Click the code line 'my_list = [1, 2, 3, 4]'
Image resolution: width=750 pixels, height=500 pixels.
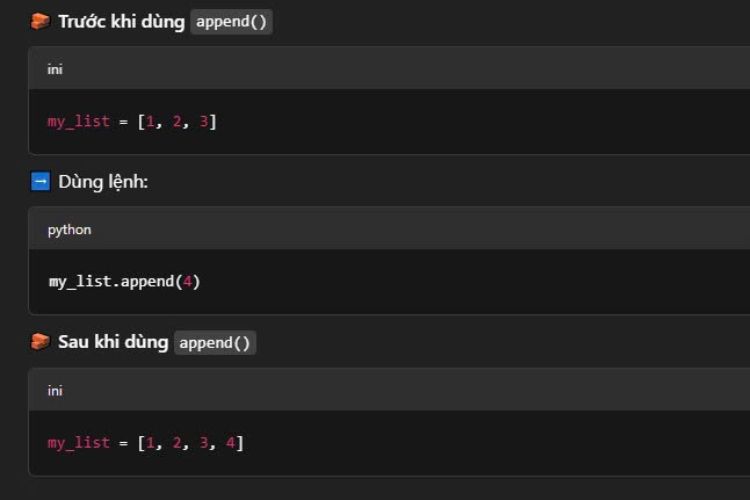pyautogui.click(x=145, y=443)
